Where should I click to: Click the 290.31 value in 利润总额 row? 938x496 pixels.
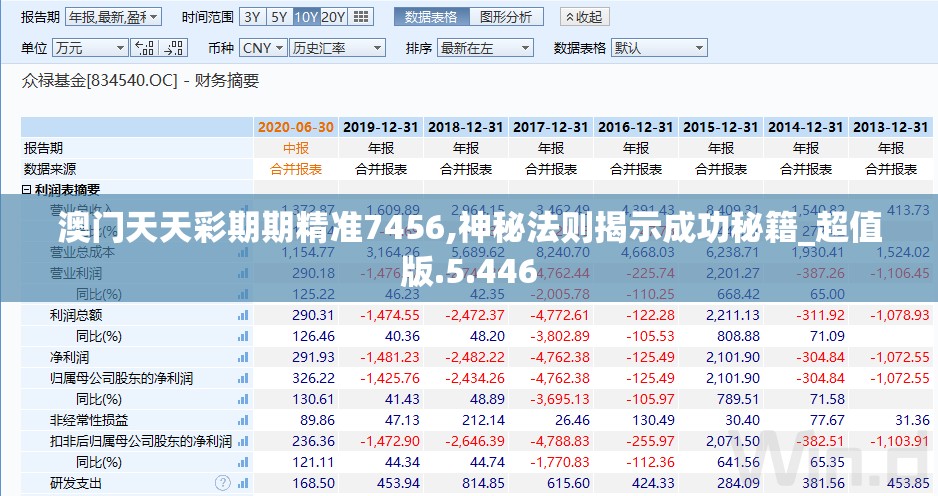[313, 315]
